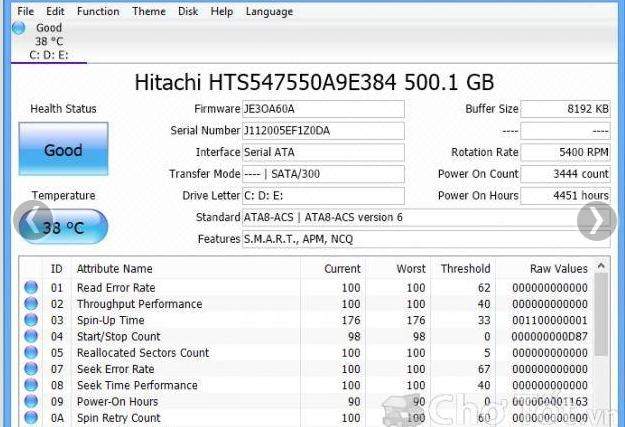Go to next image with right arrow
Image resolution: width=625 pixels, height=427 pixels.
[597, 221]
